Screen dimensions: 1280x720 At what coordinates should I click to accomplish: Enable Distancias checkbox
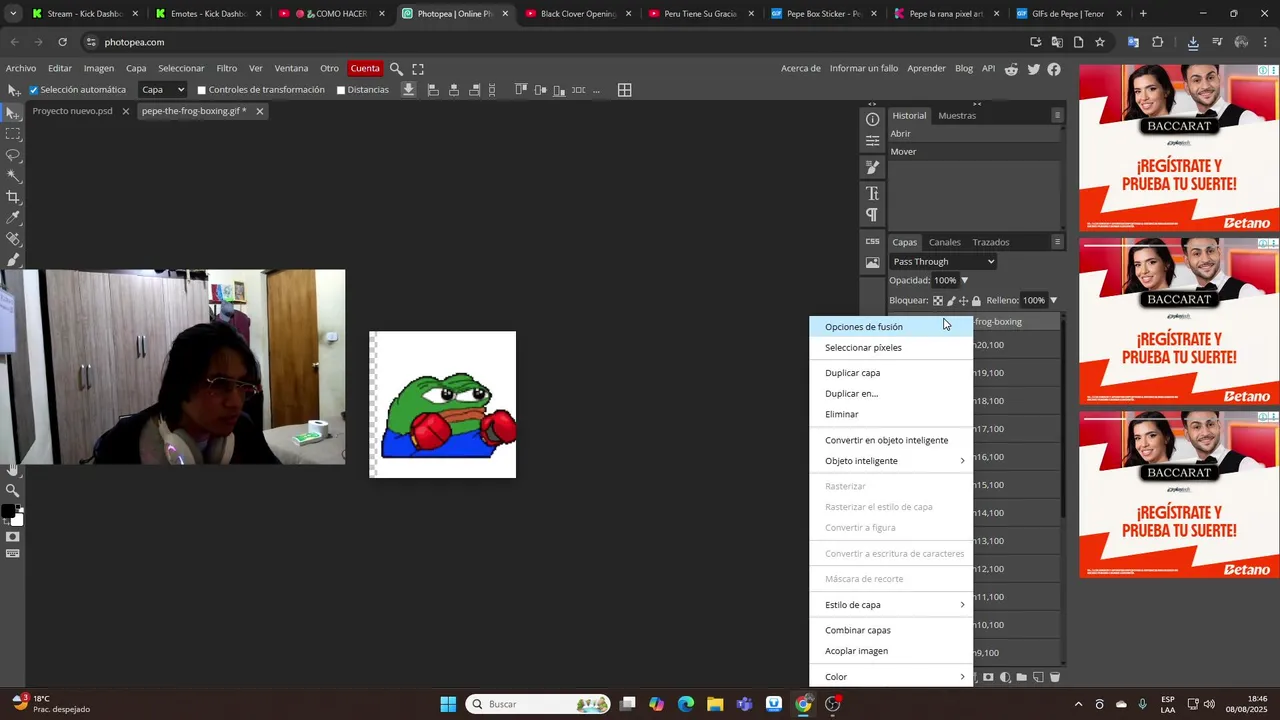pos(340,90)
